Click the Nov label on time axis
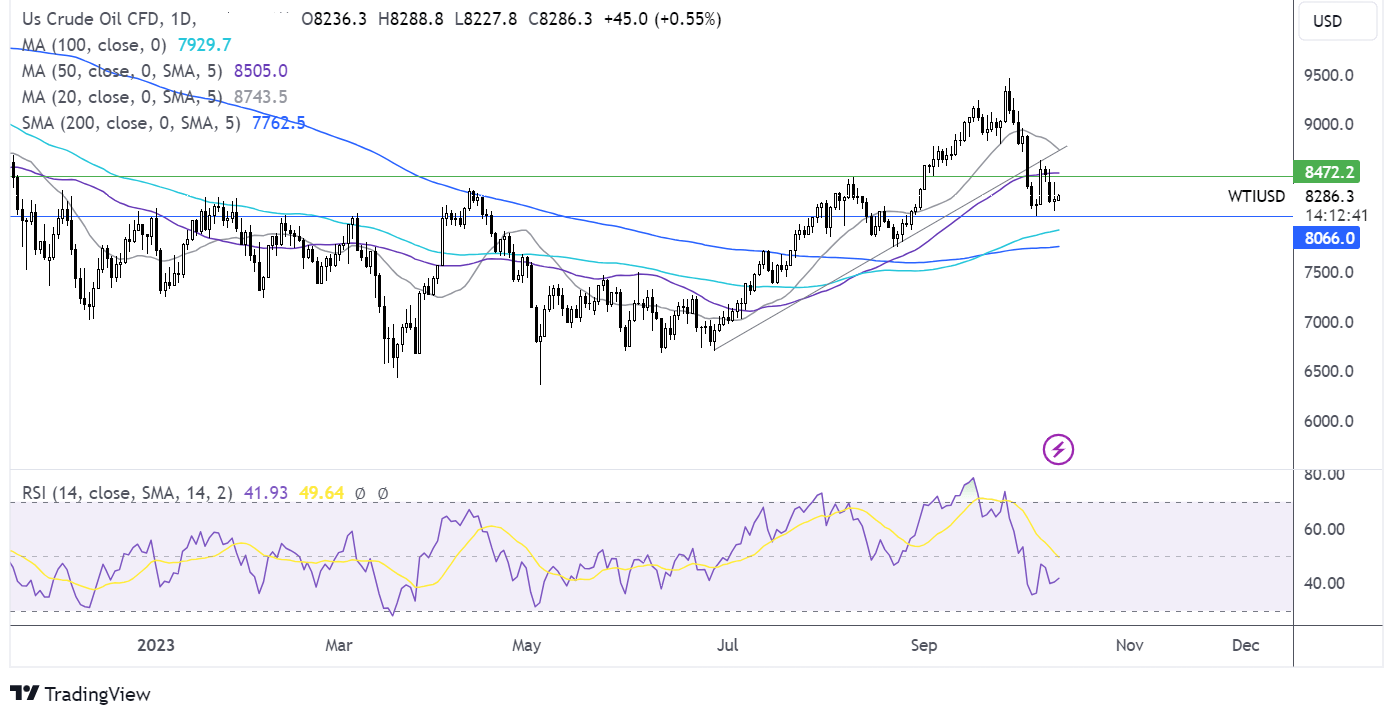 pos(1128,646)
